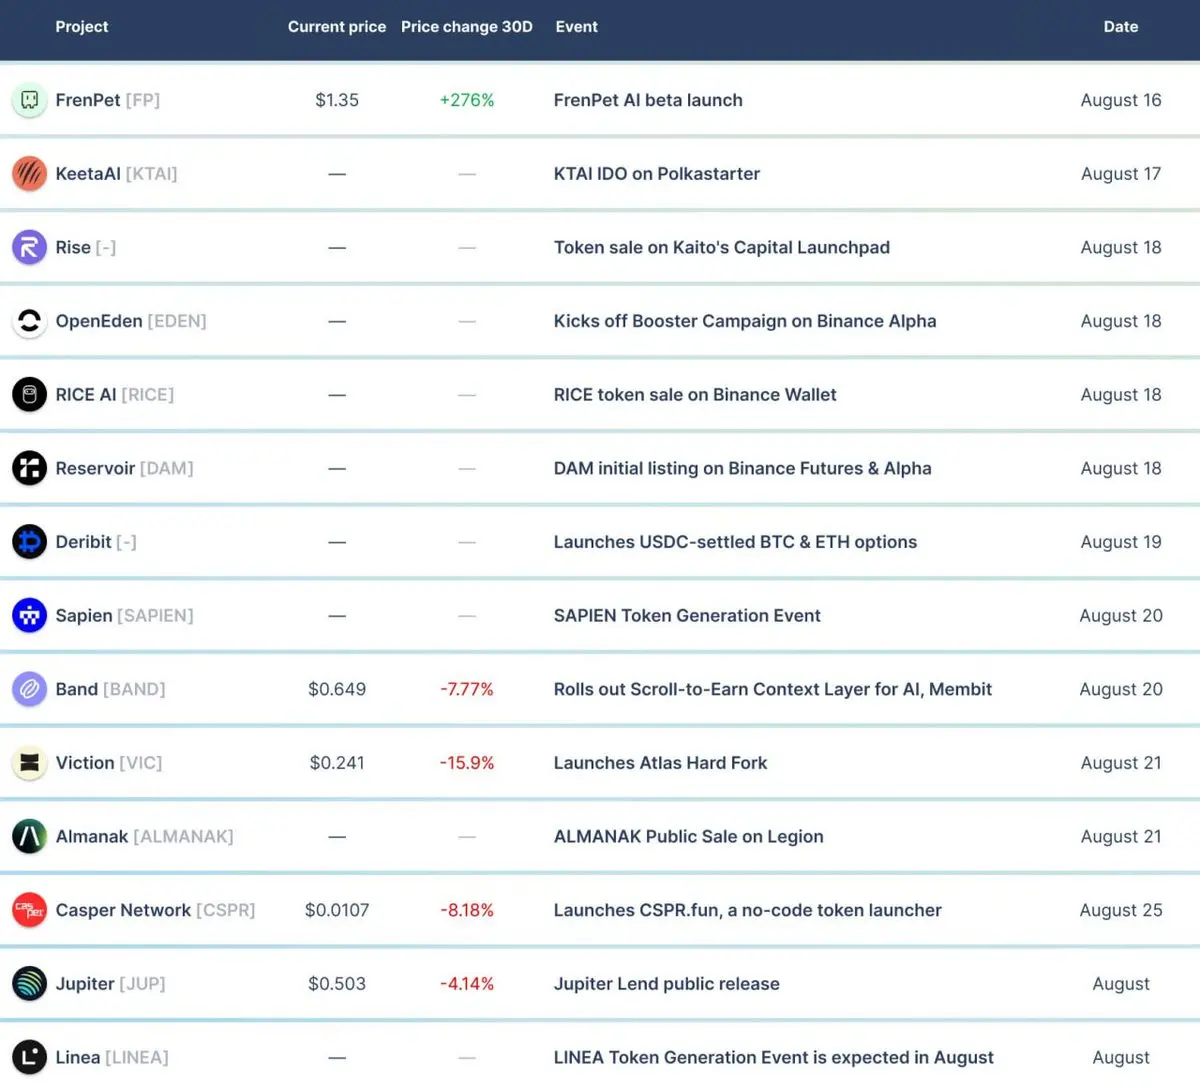Click Launches Atlas Hard Fork event
Screen dimensions: 1200x1088
[661, 763]
